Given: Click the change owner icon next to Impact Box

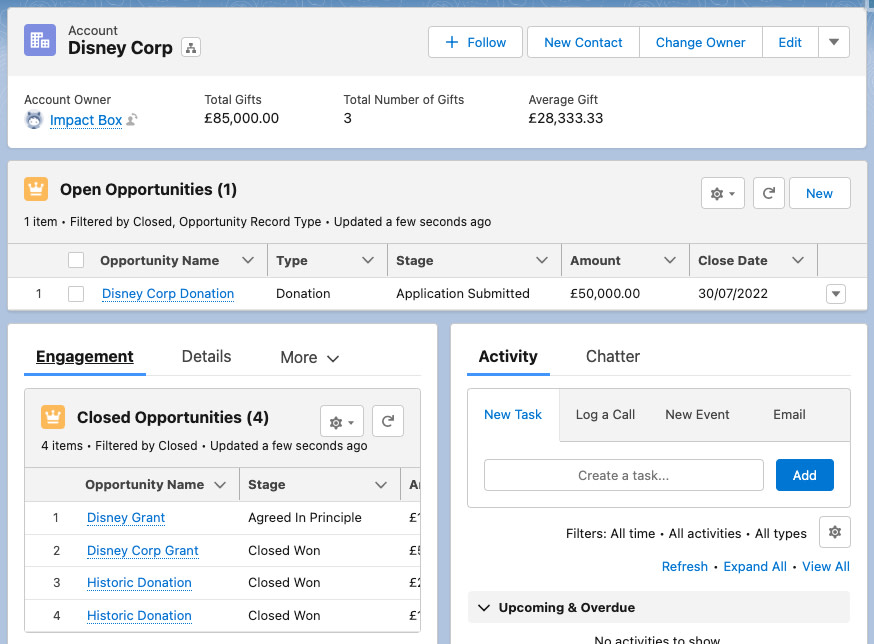Looking at the screenshot, I should click(x=132, y=120).
